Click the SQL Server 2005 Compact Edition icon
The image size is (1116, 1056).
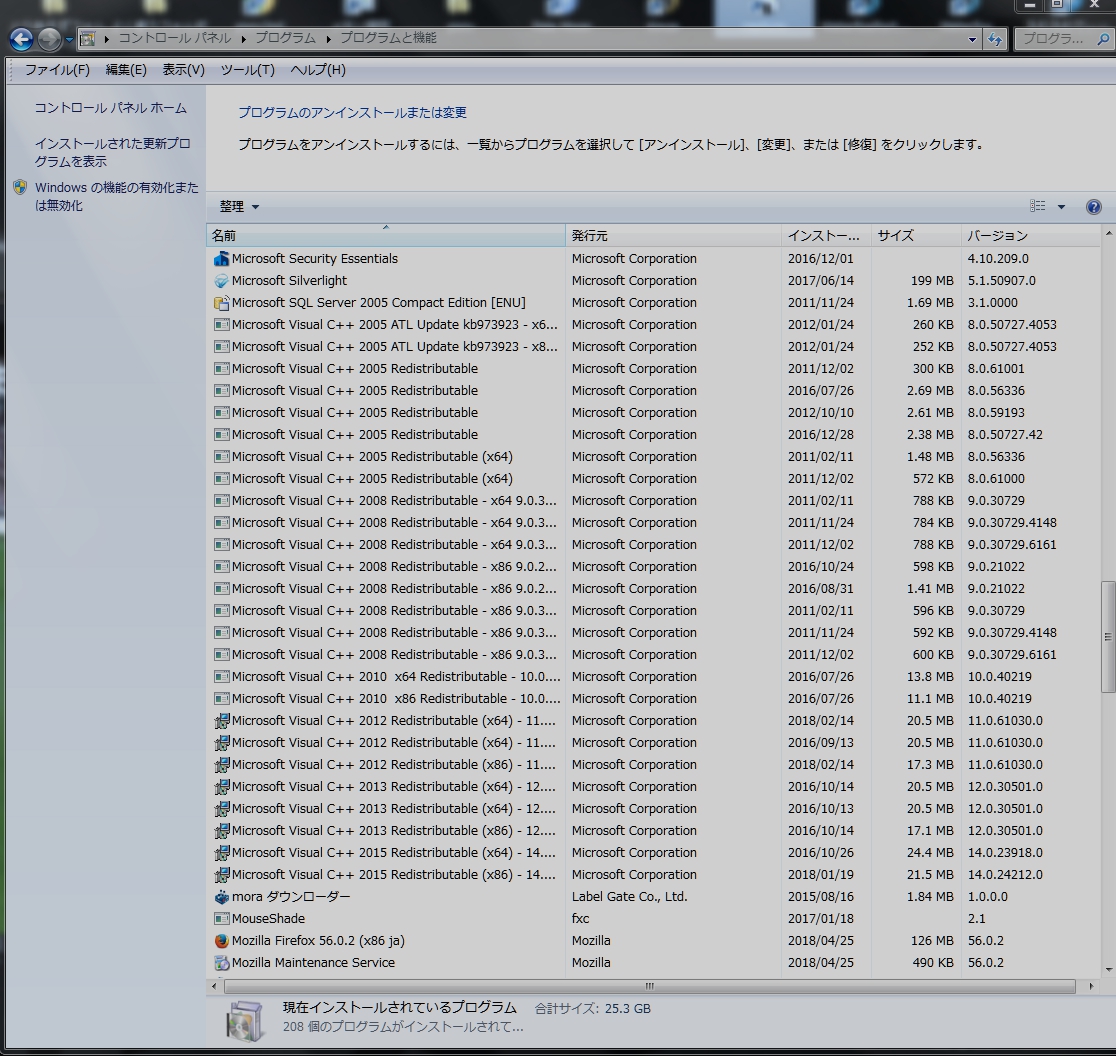[x=221, y=303]
